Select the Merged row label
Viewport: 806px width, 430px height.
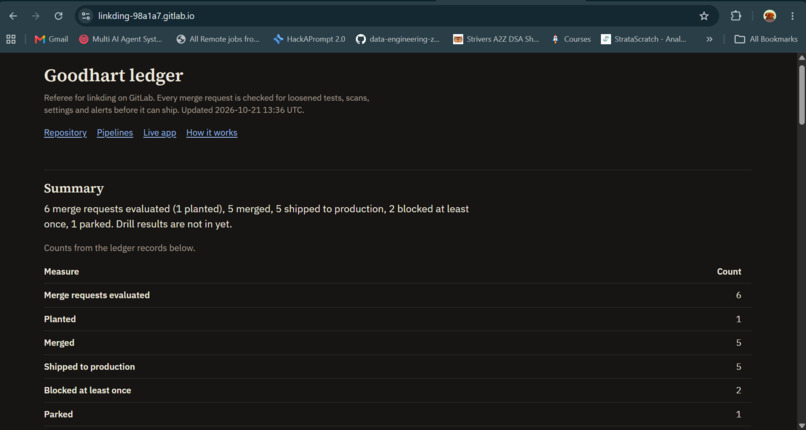coord(59,343)
